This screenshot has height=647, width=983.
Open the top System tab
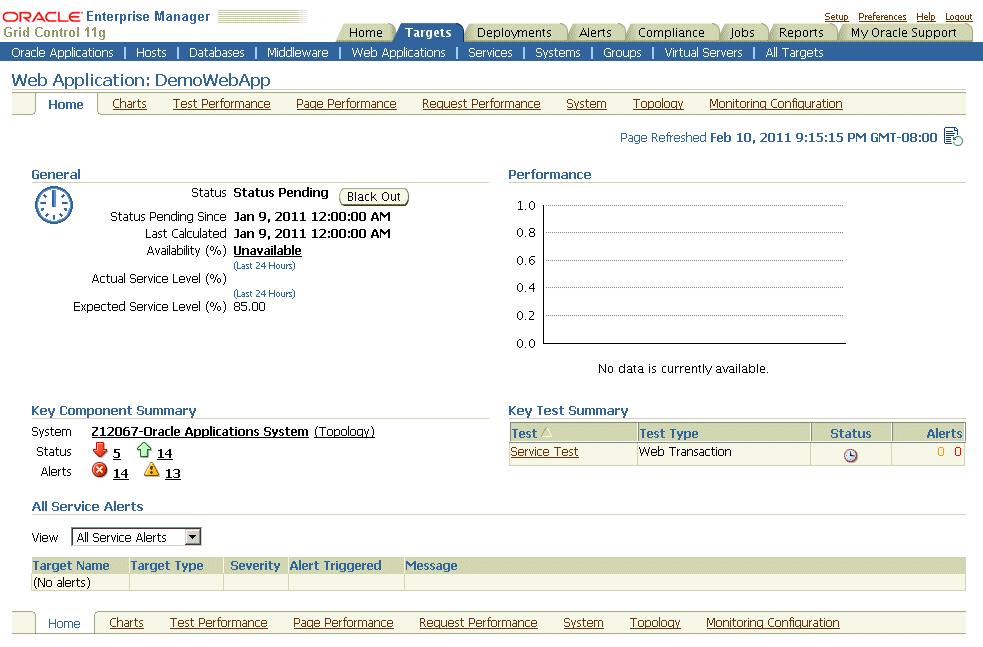[x=586, y=103]
